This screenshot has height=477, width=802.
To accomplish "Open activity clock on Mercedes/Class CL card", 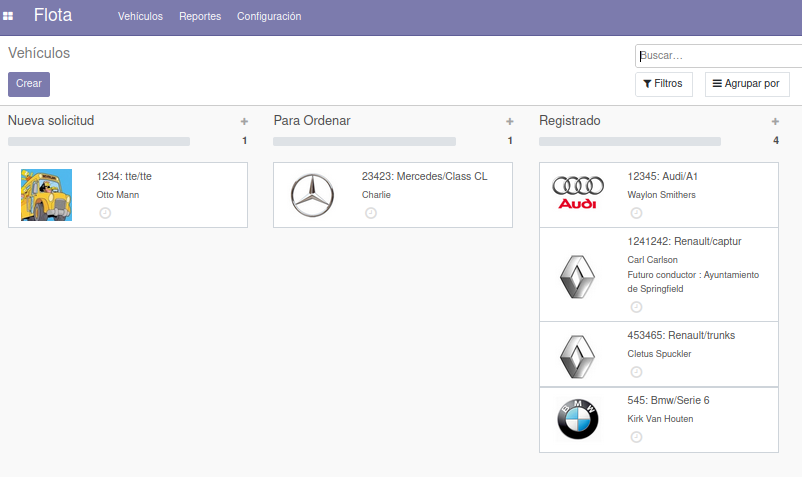I will (x=371, y=213).
